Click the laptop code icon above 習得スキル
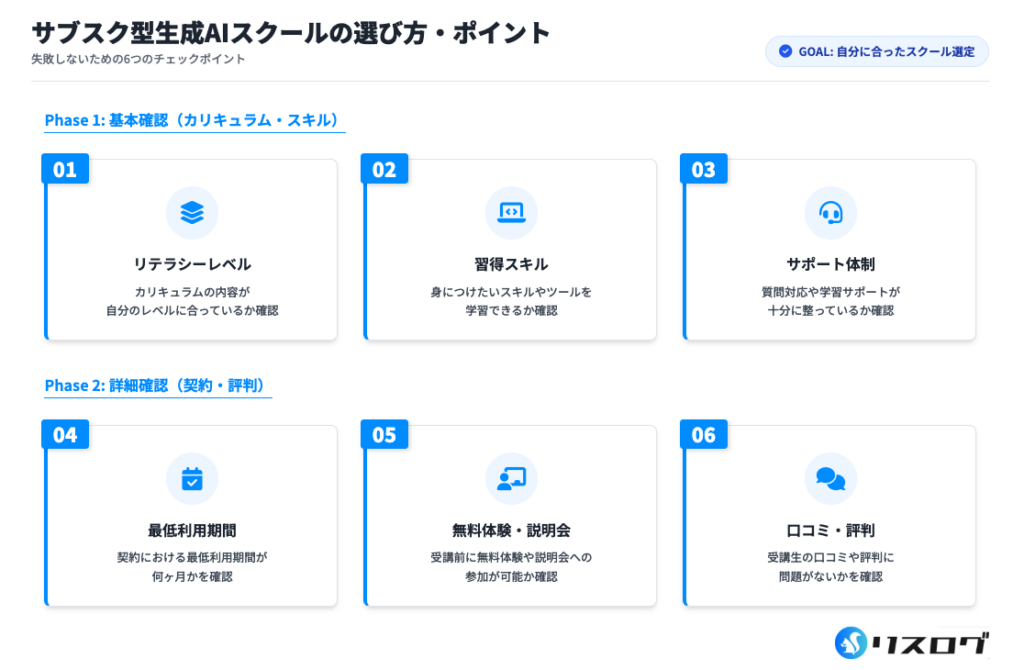The image size is (1024, 670). pos(511,212)
